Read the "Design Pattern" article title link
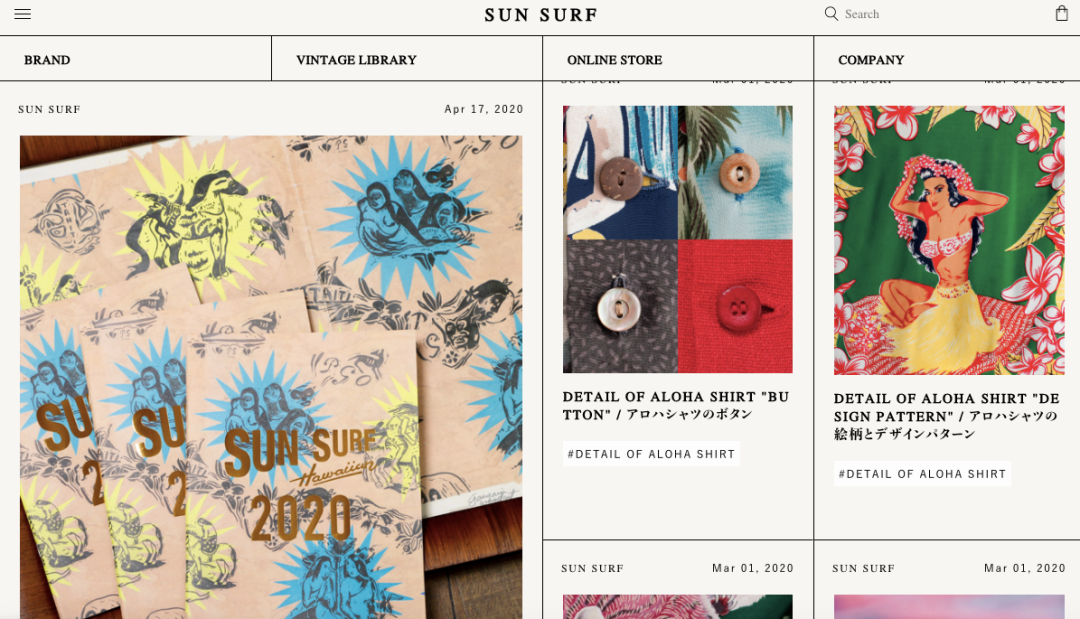 (x=946, y=416)
